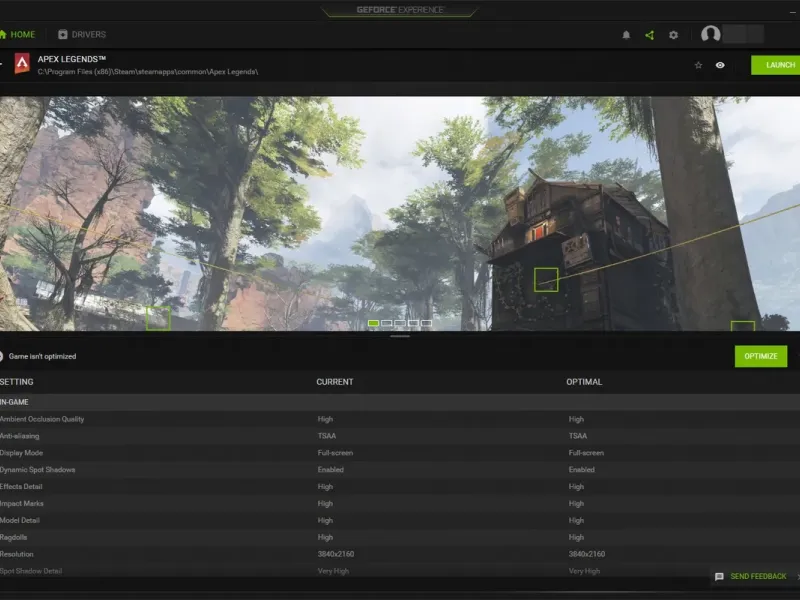
Task: Click the green share icon
Action: (649, 35)
